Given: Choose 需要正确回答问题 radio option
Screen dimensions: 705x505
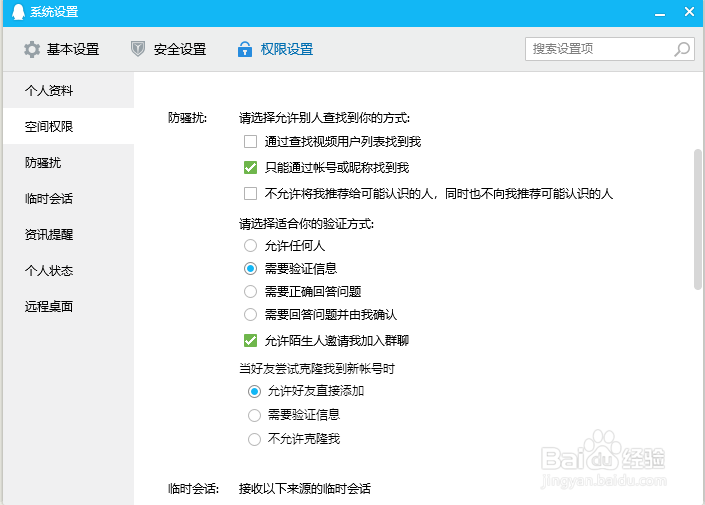Looking at the screenshot, I should 250,291.
